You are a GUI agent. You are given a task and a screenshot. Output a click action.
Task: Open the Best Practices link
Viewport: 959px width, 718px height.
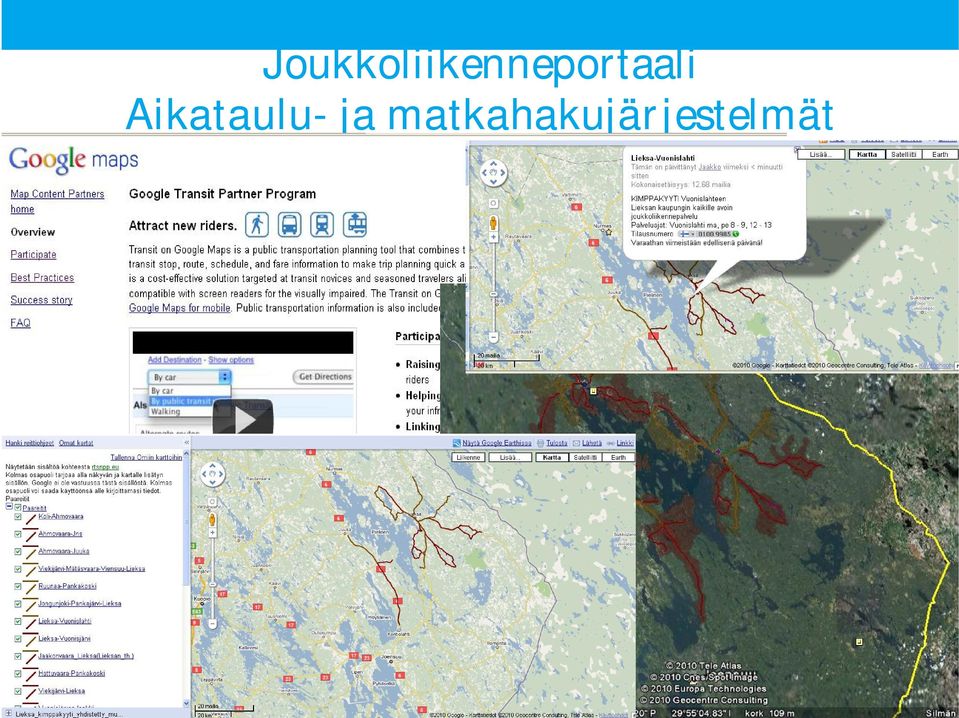tap(42, 278)
